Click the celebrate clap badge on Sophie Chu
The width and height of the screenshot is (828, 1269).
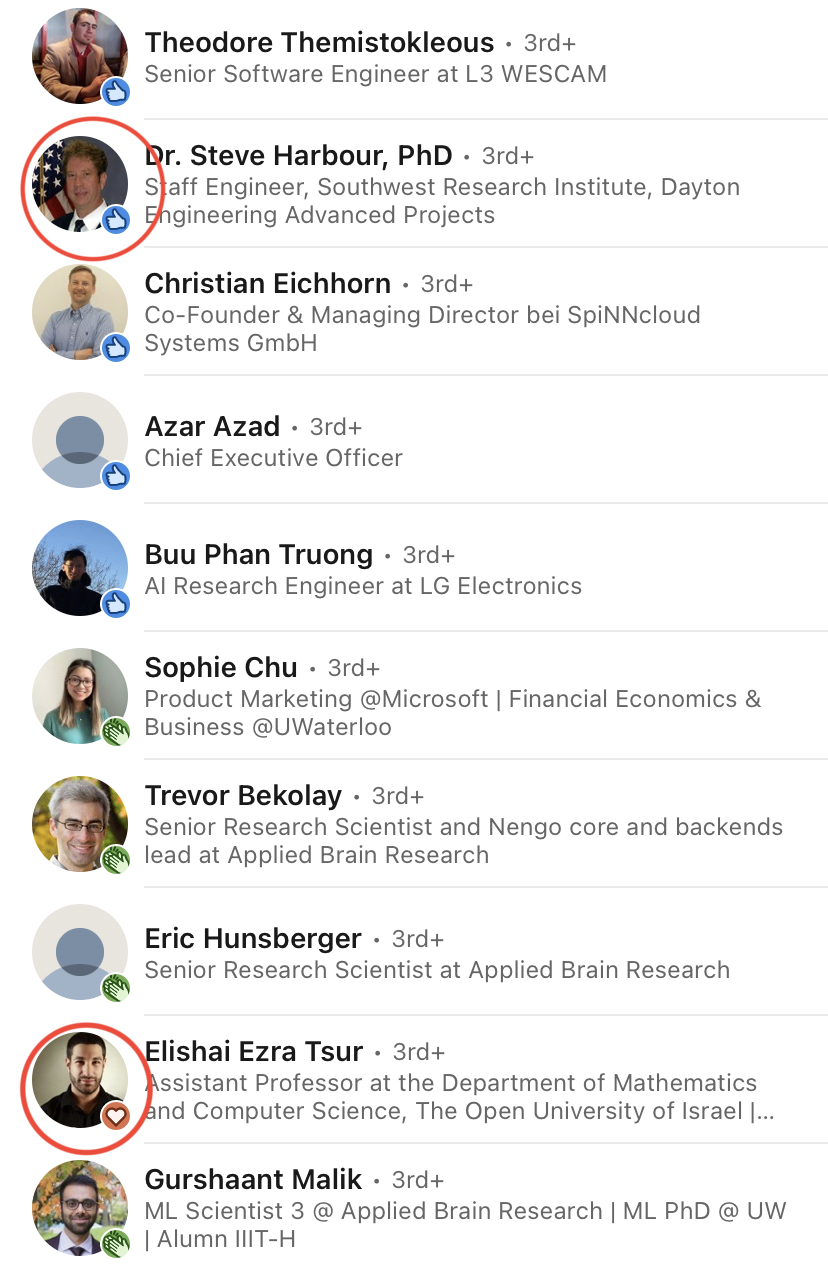tap(116, 731)
